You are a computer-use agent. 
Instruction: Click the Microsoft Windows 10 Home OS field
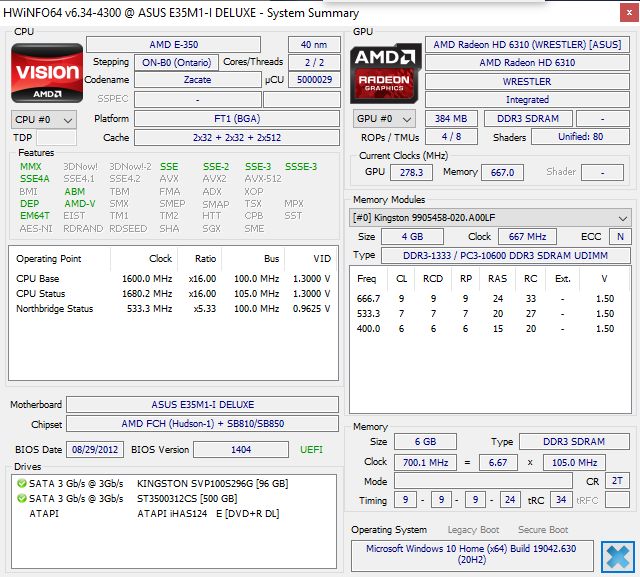pyautogui.click(x=472, y=555)
